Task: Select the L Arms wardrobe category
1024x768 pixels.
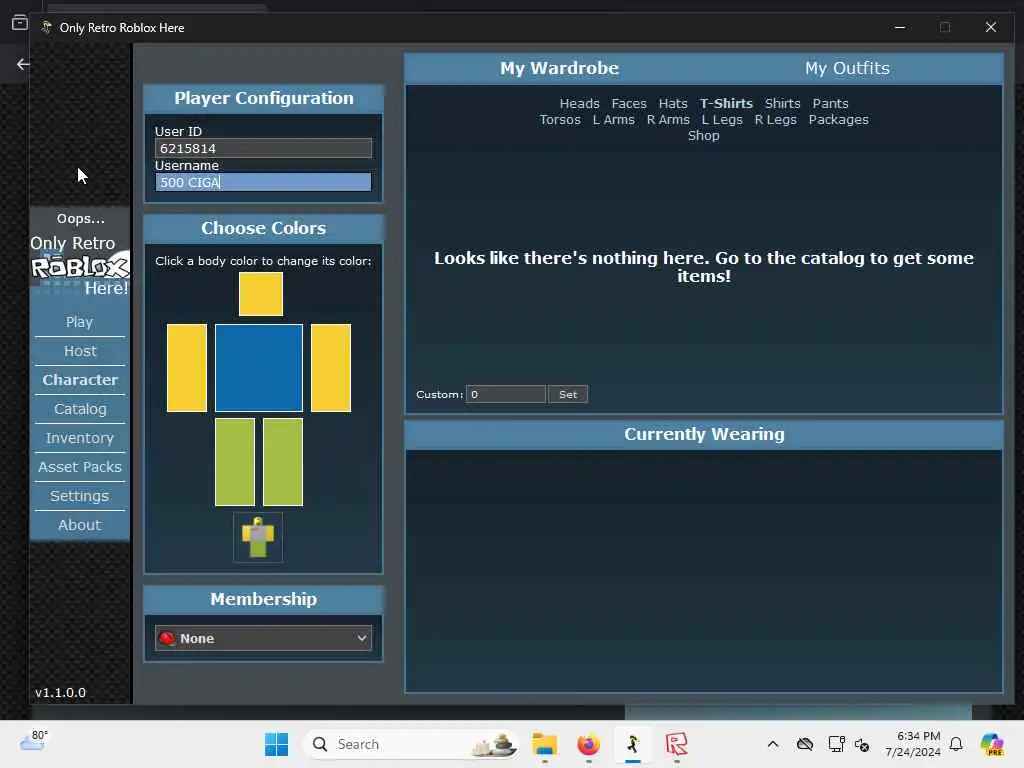Action: click(x=613, y=120)
